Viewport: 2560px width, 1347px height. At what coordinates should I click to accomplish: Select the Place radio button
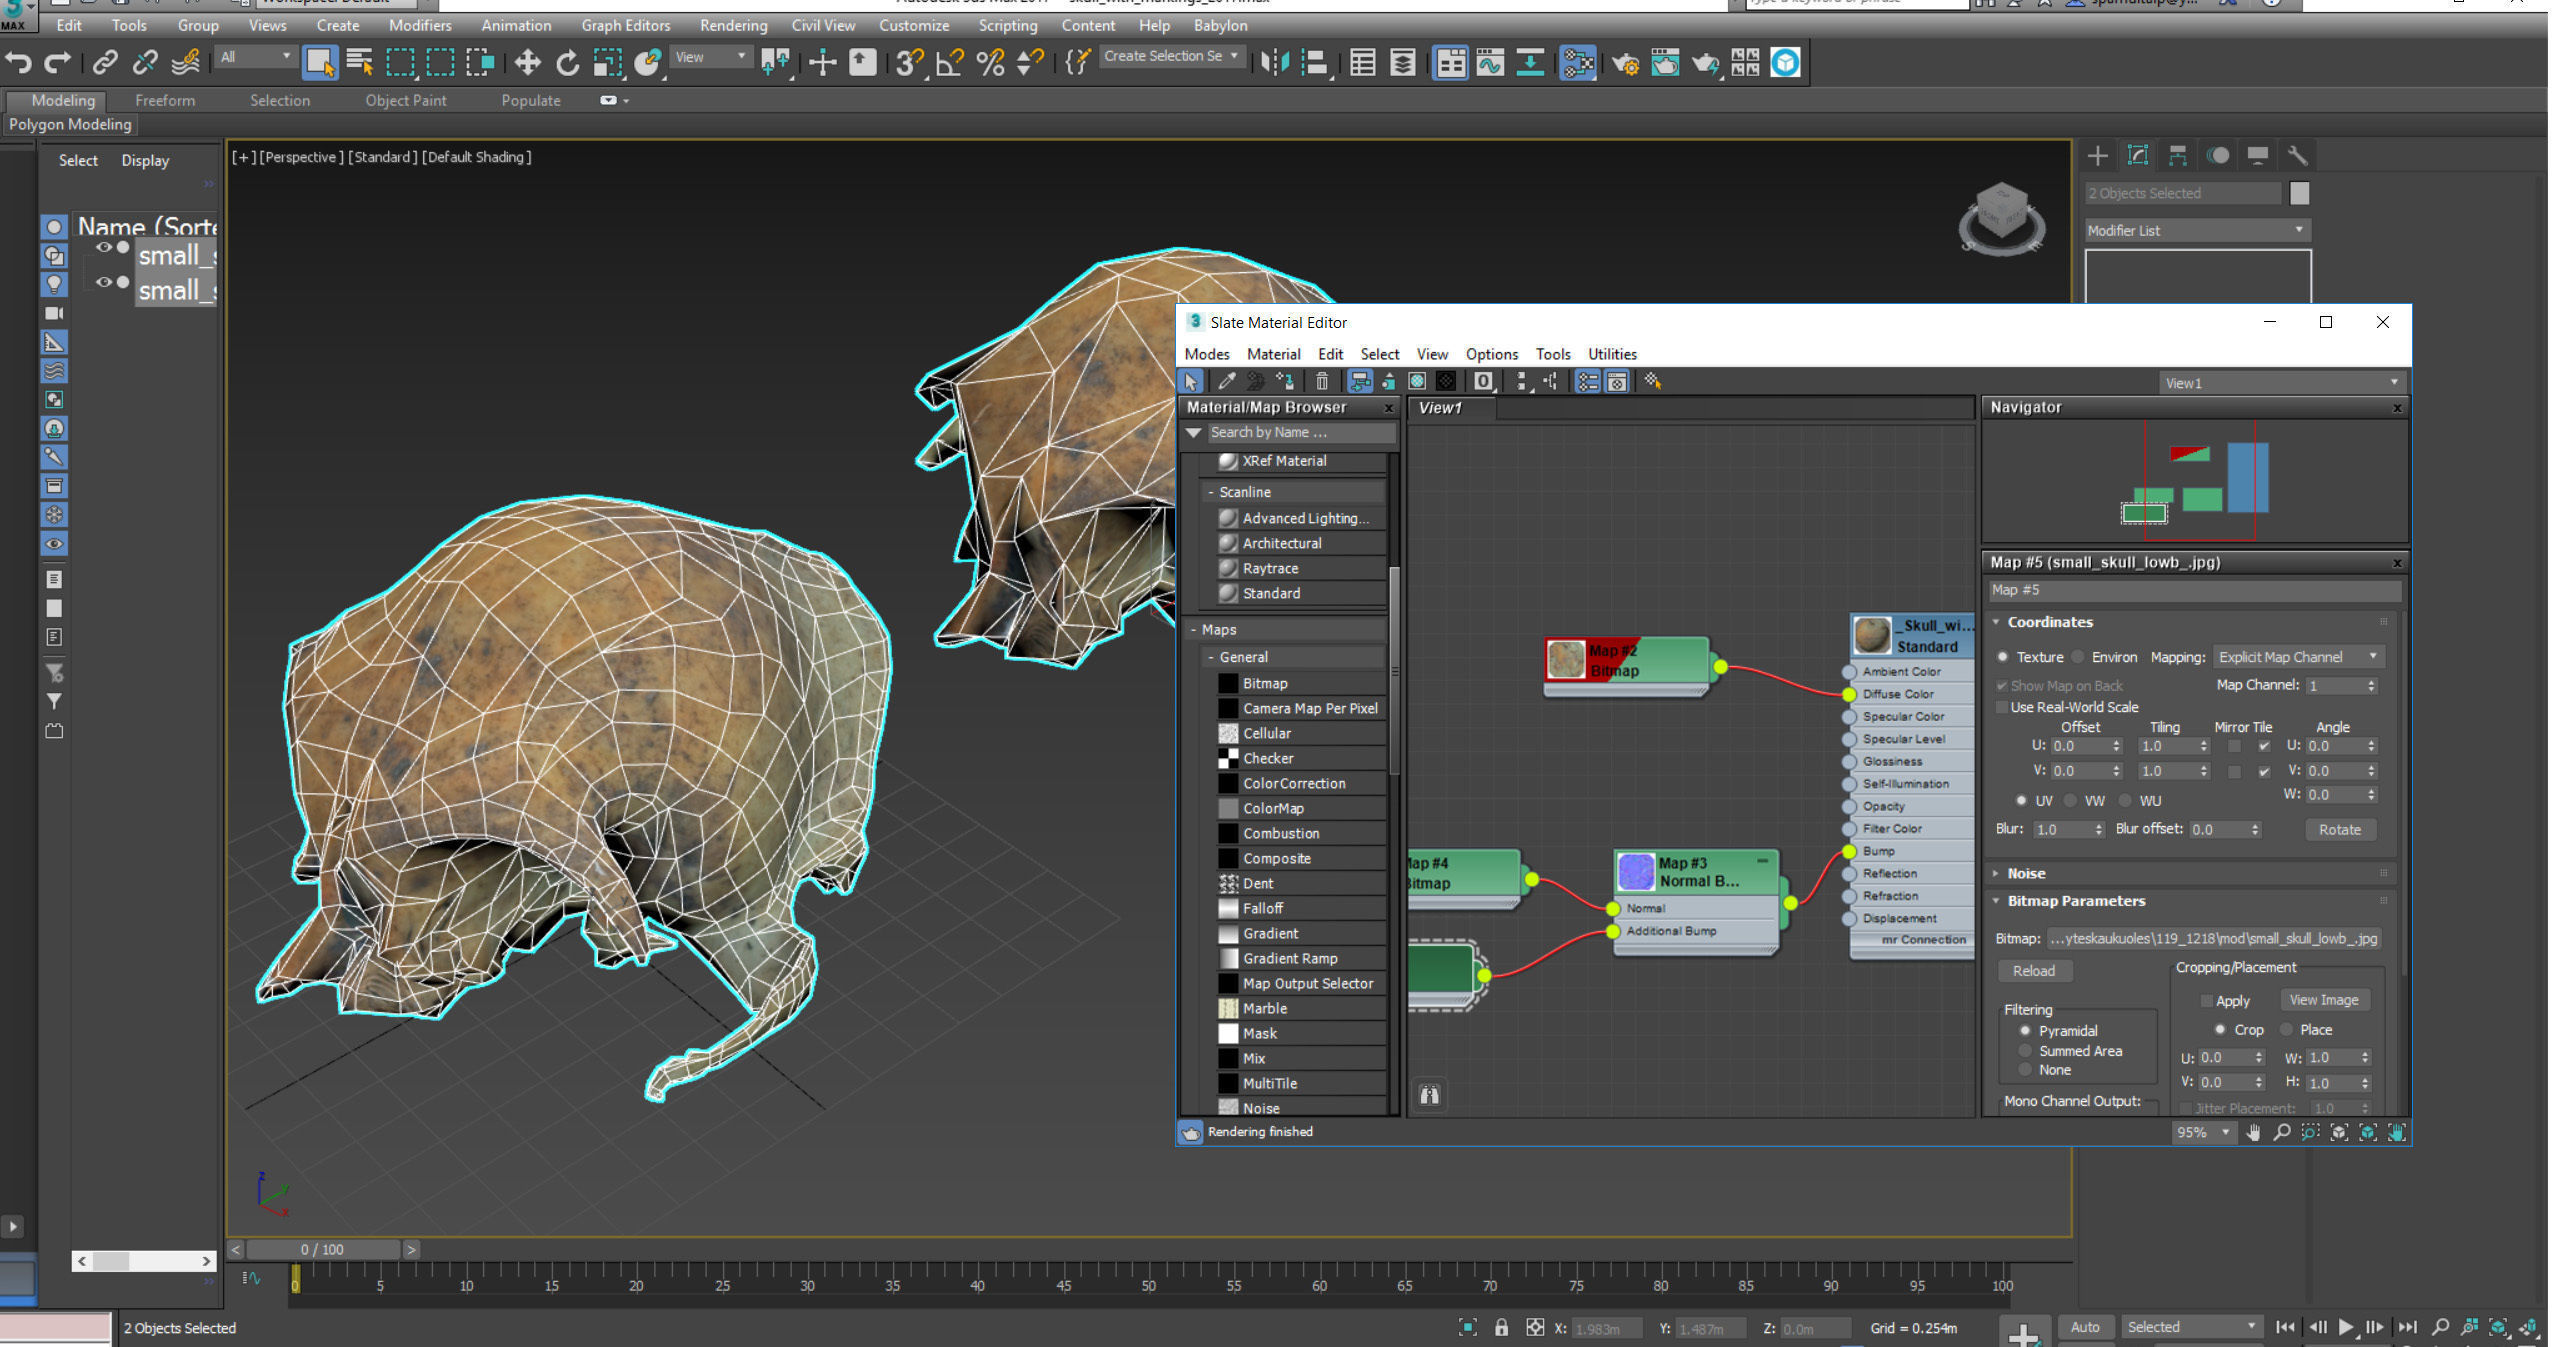click(x=2287, y=1030)
